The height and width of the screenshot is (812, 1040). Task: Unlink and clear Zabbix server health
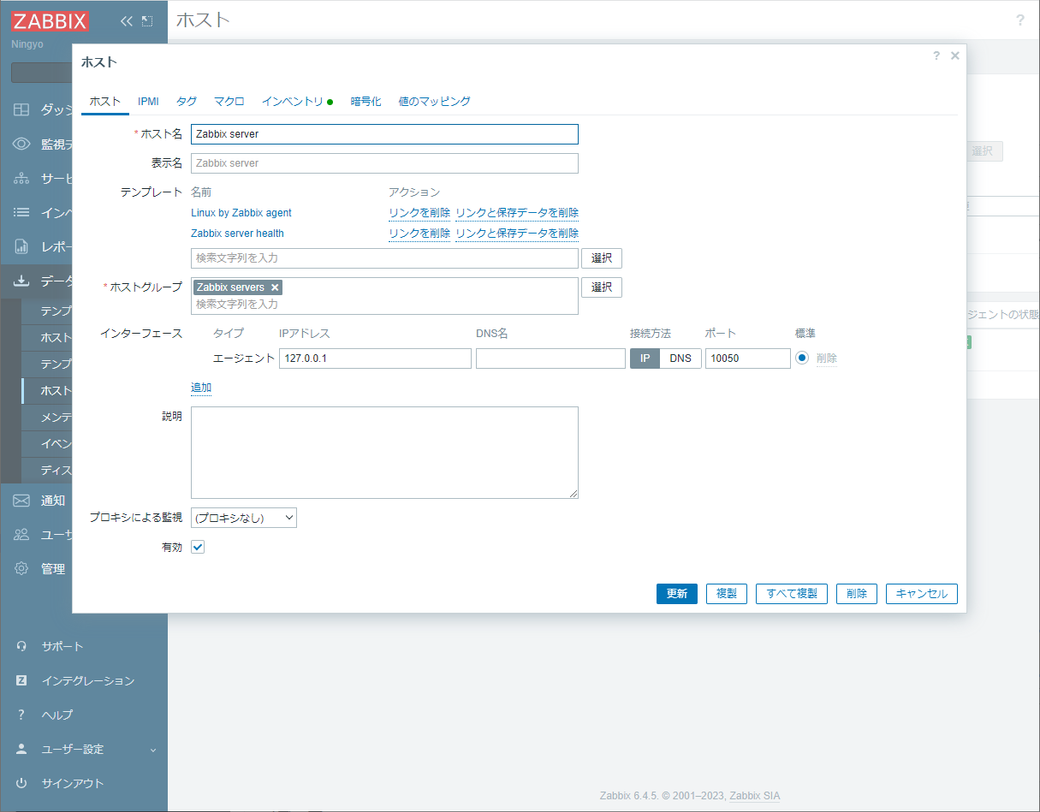click(x=517, y=234)
